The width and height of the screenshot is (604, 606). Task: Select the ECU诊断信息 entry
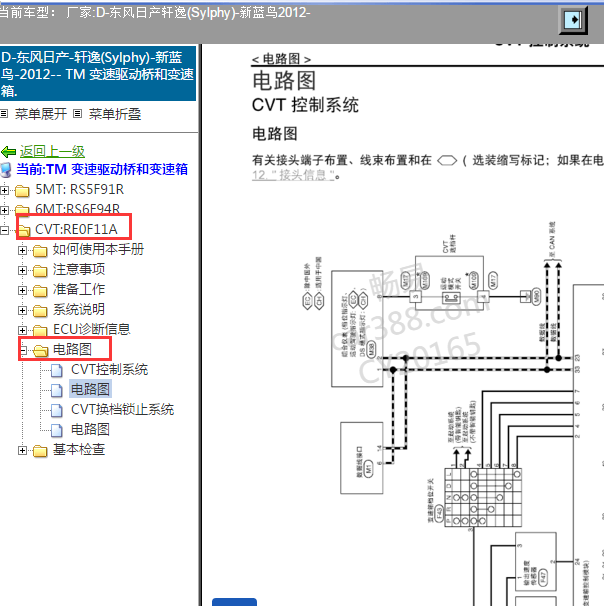pyautogui.click(x=92, y=329)
